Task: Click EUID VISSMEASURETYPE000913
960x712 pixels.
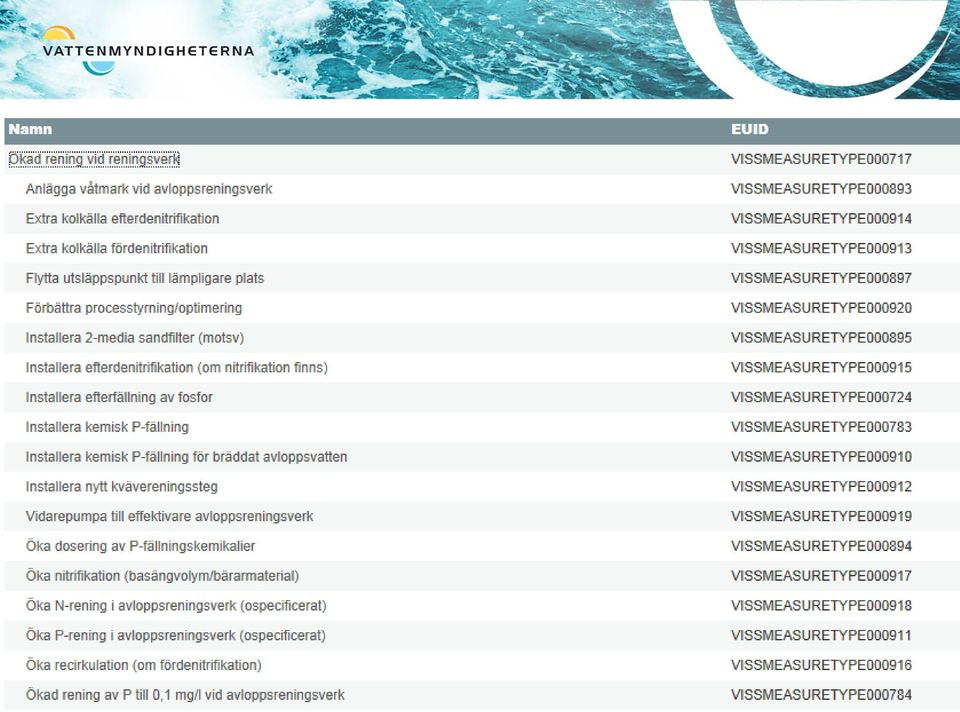Action: tap(821, 249)
